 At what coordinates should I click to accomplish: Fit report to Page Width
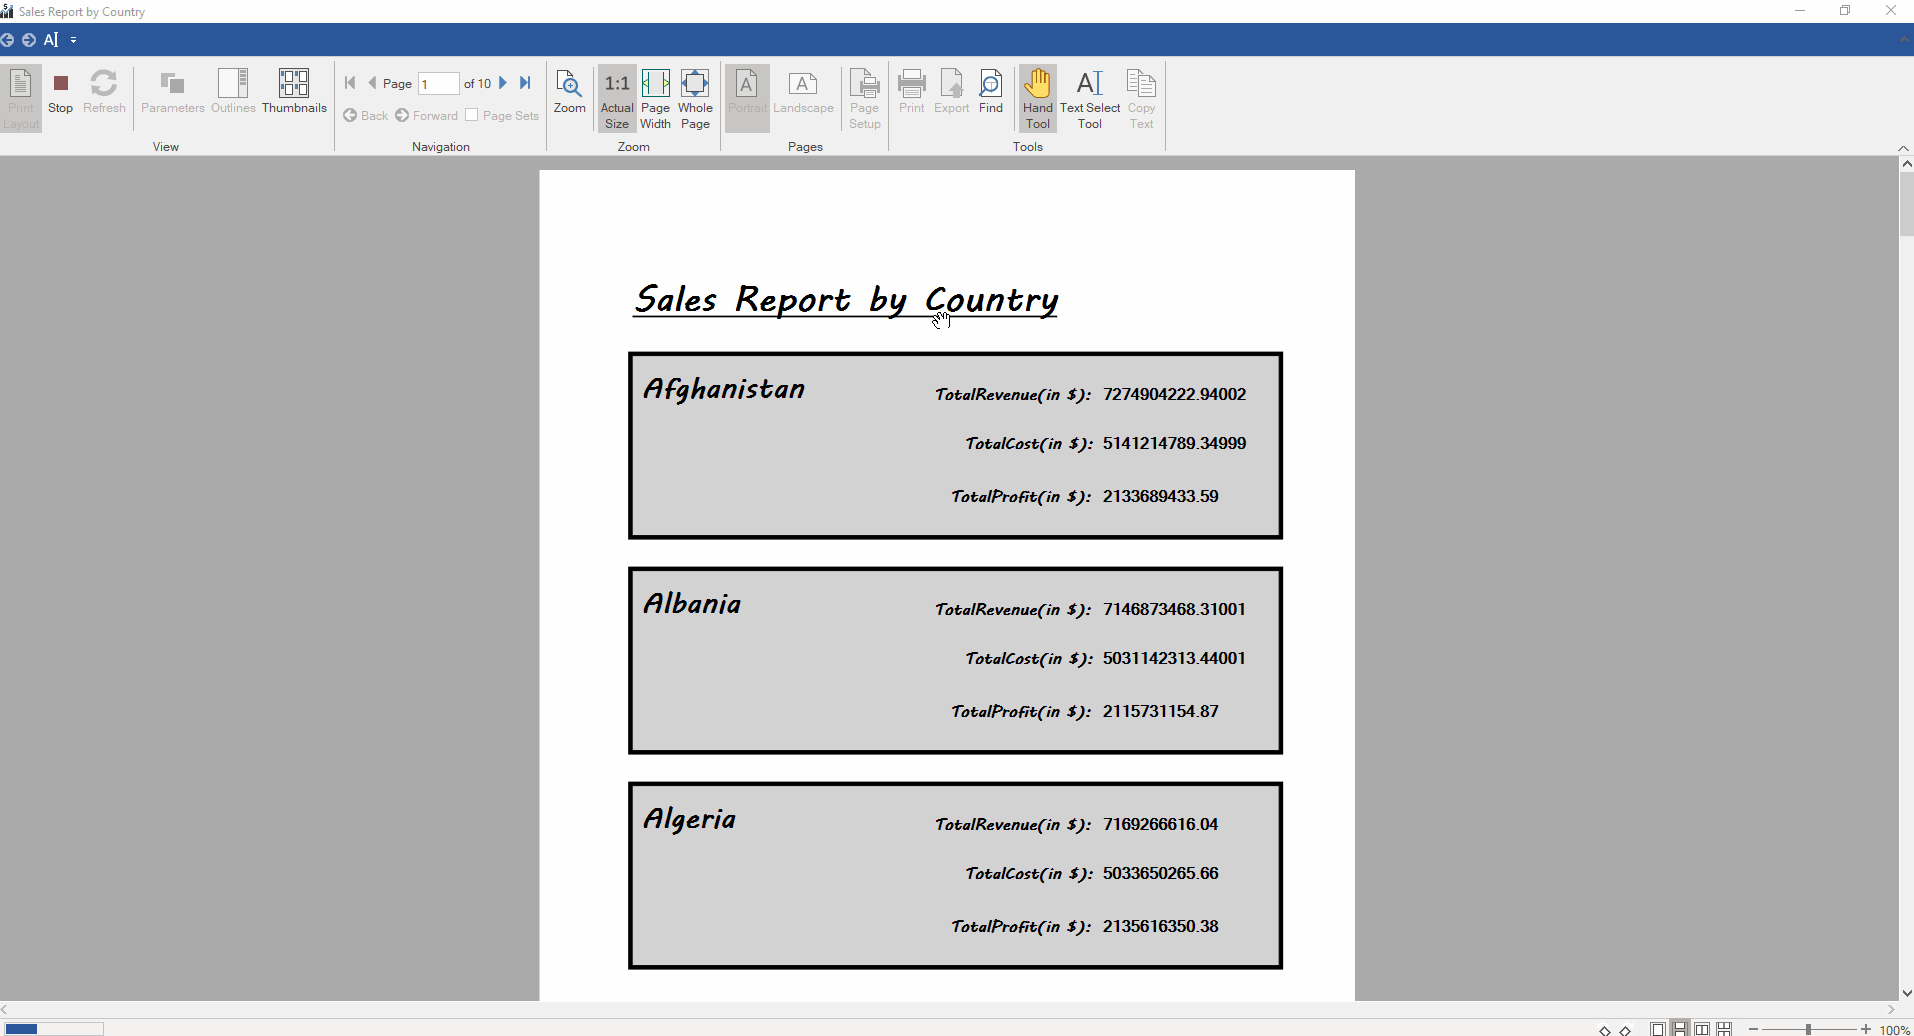(655, 99)
